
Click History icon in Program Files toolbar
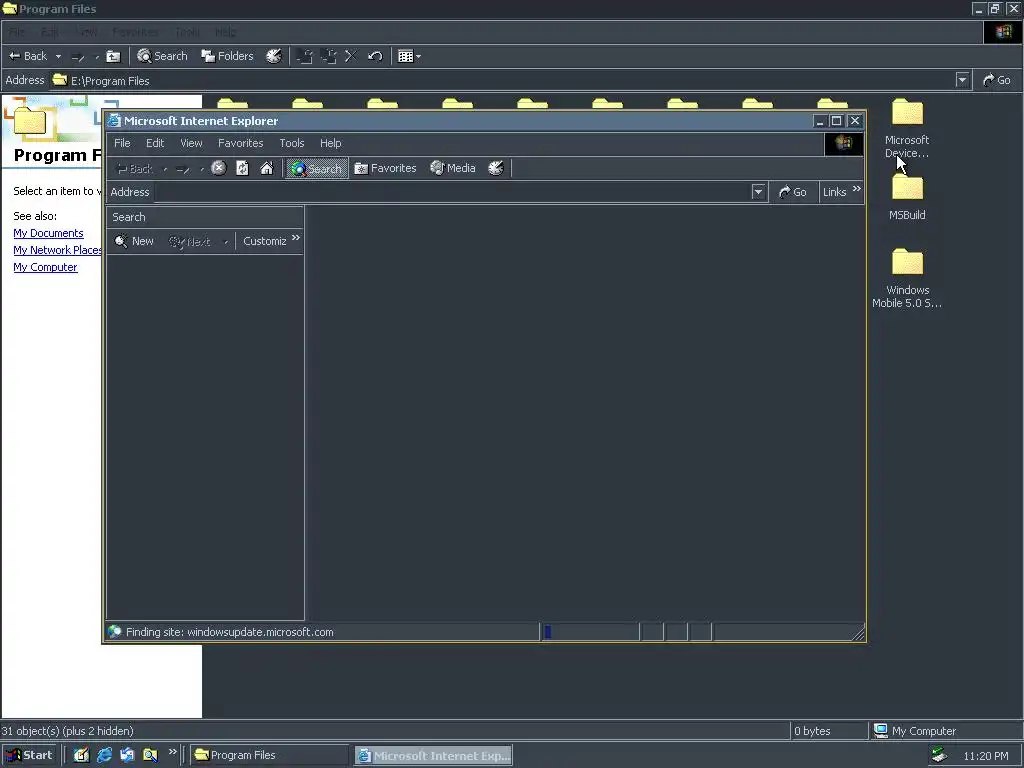(x=274, y=56)
